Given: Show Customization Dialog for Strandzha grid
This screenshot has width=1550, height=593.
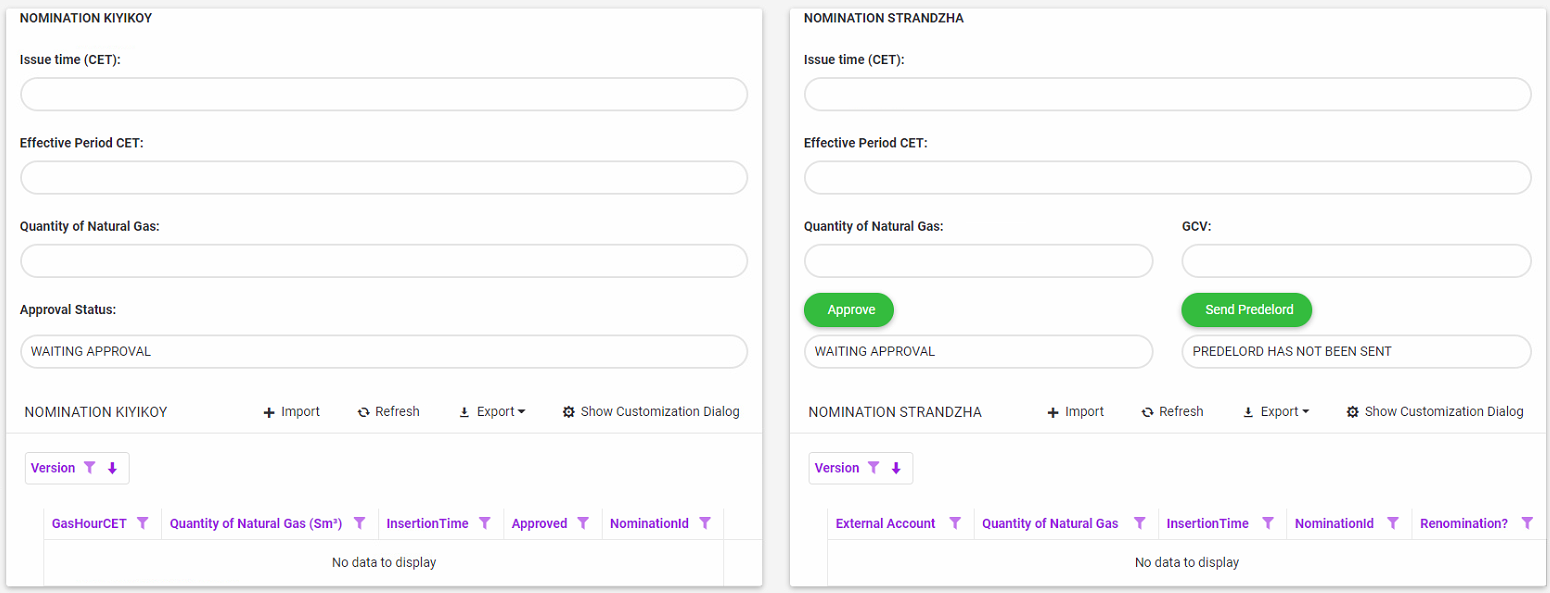Looking at the screenshot, I should click(1435, 412).
